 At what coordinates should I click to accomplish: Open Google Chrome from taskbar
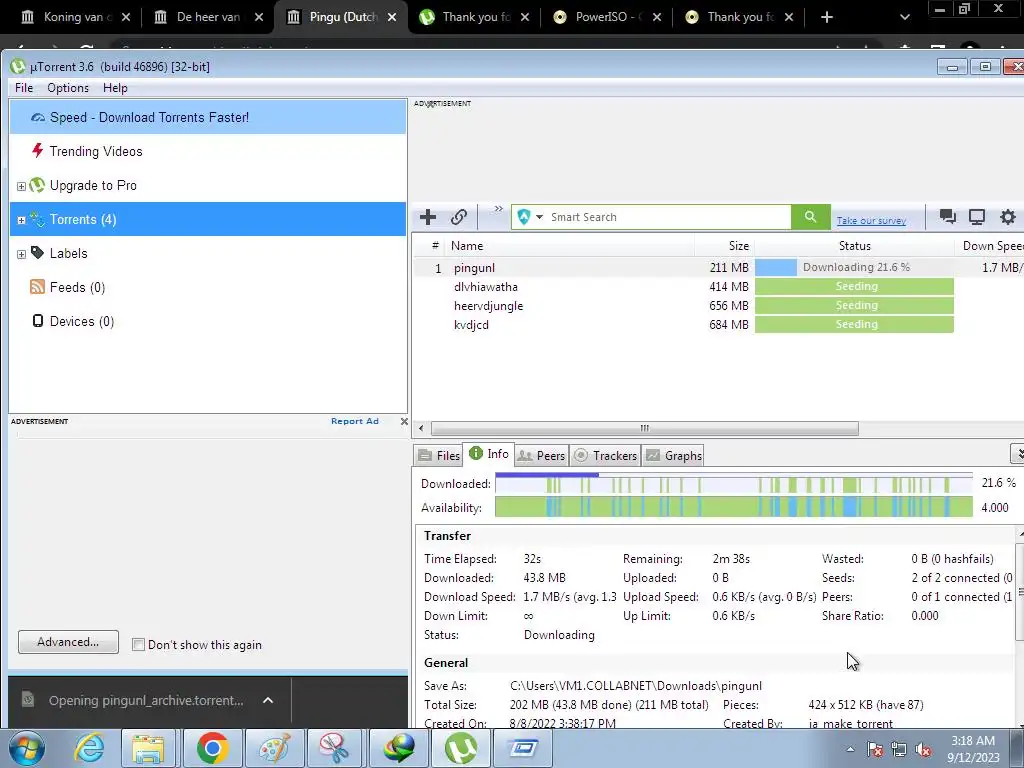pos(212,748)
